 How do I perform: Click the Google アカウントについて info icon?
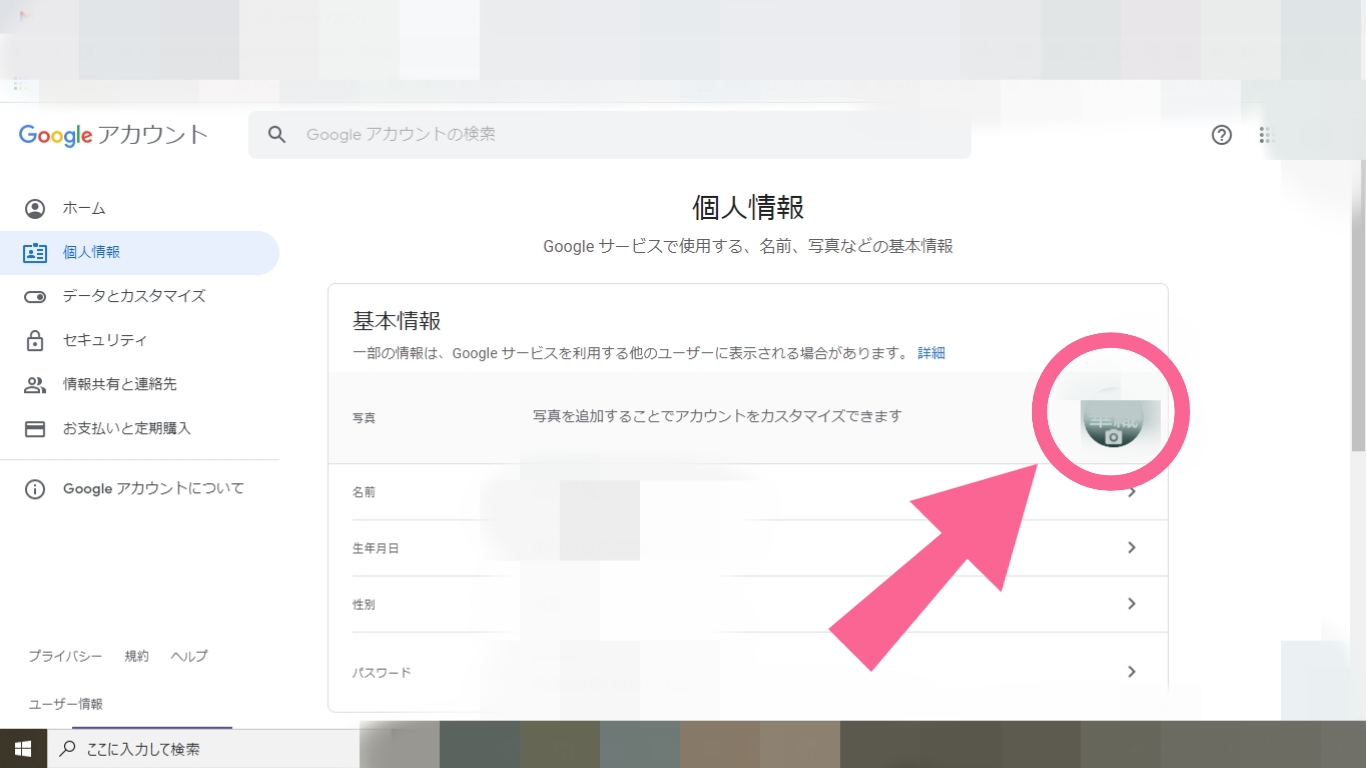(x=35, y=489)
